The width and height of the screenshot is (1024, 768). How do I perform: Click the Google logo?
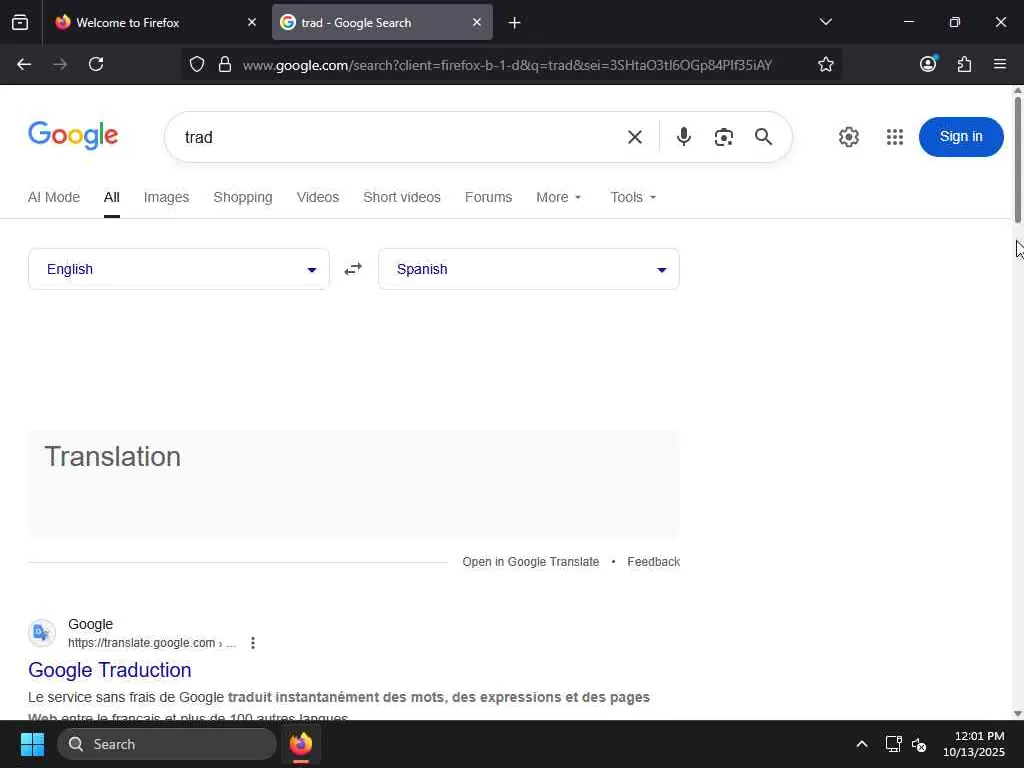point(73,135)
